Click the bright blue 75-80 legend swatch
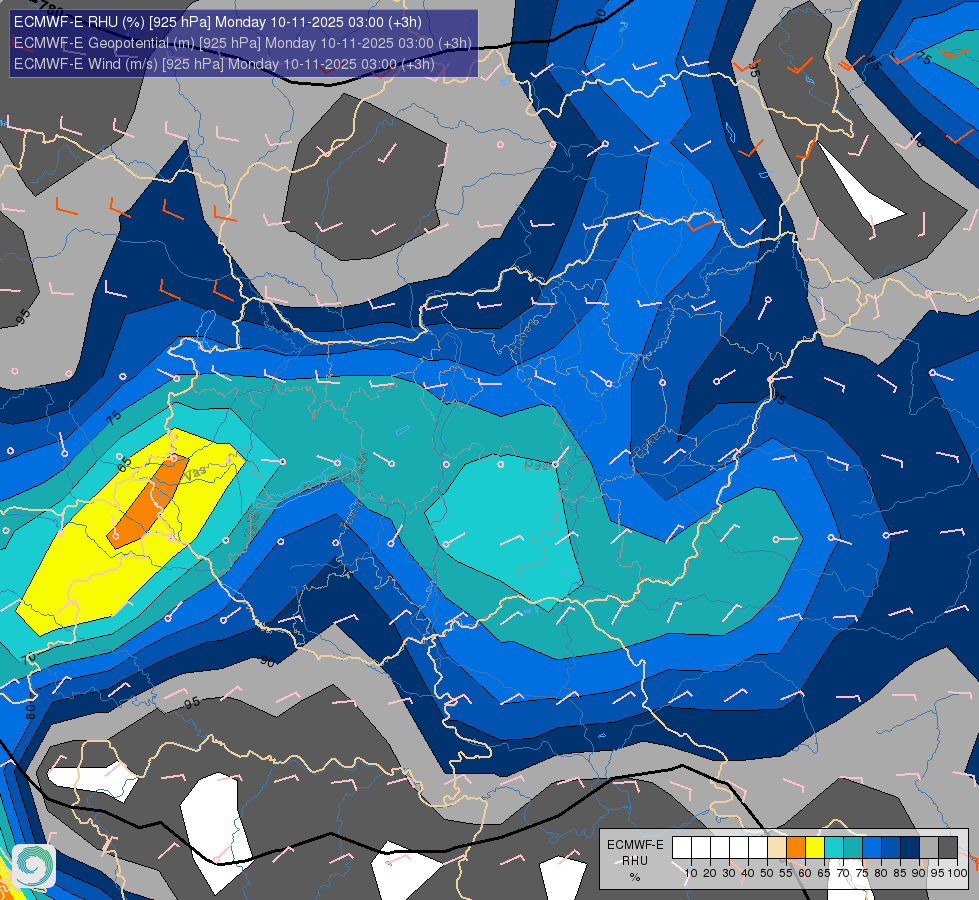Screen dimensions: 979x900 click(872, 848)
